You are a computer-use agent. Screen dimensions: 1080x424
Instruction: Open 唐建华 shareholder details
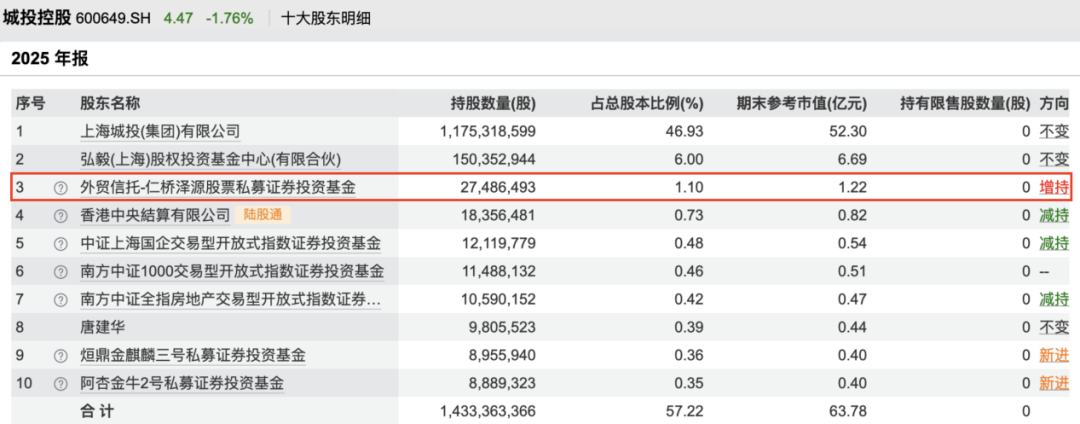[104, 327]
